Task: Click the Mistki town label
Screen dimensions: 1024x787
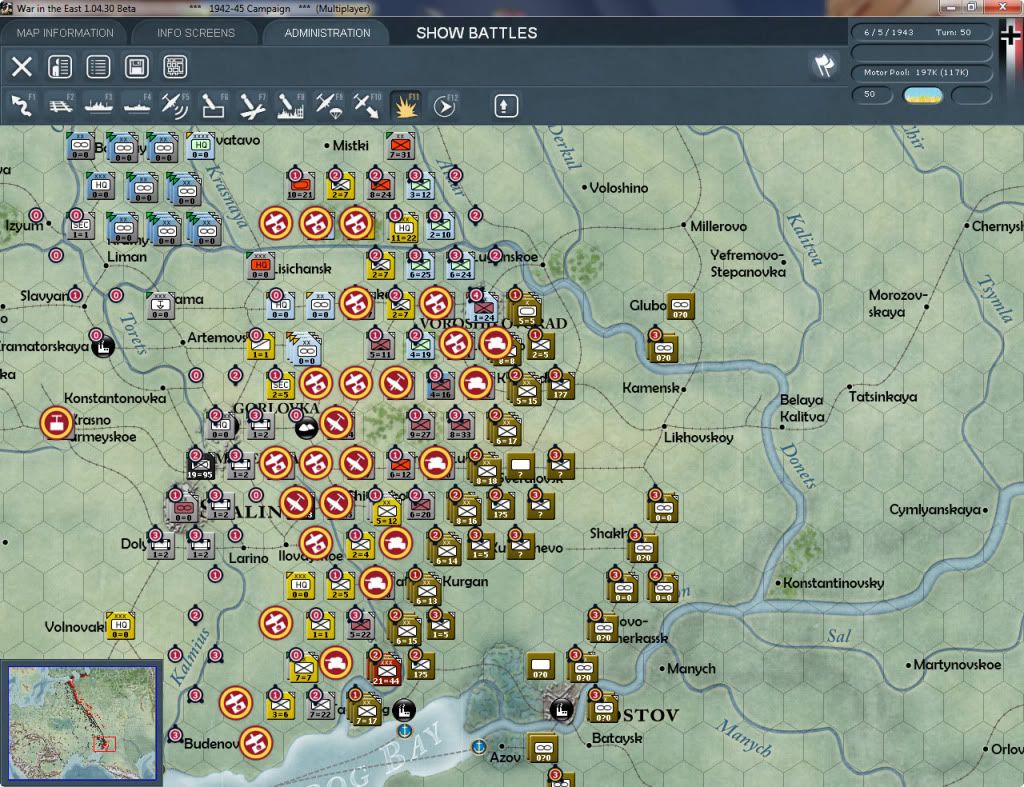Action: pos(351,145)
